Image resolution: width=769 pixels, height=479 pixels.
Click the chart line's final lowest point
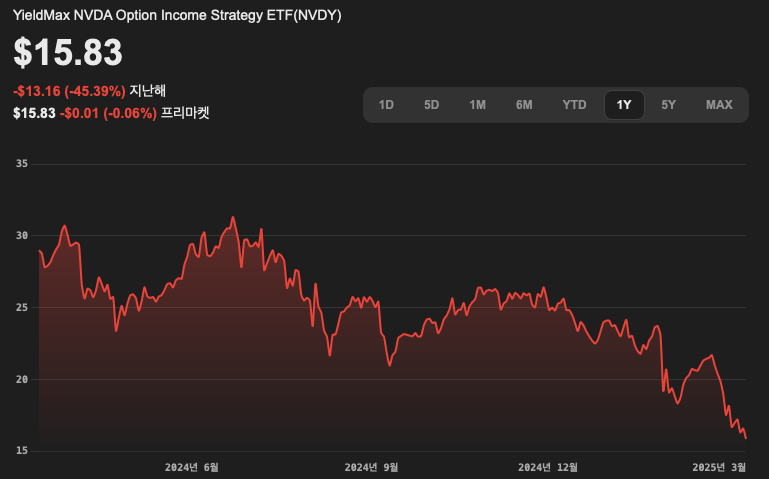pos(745,438)
